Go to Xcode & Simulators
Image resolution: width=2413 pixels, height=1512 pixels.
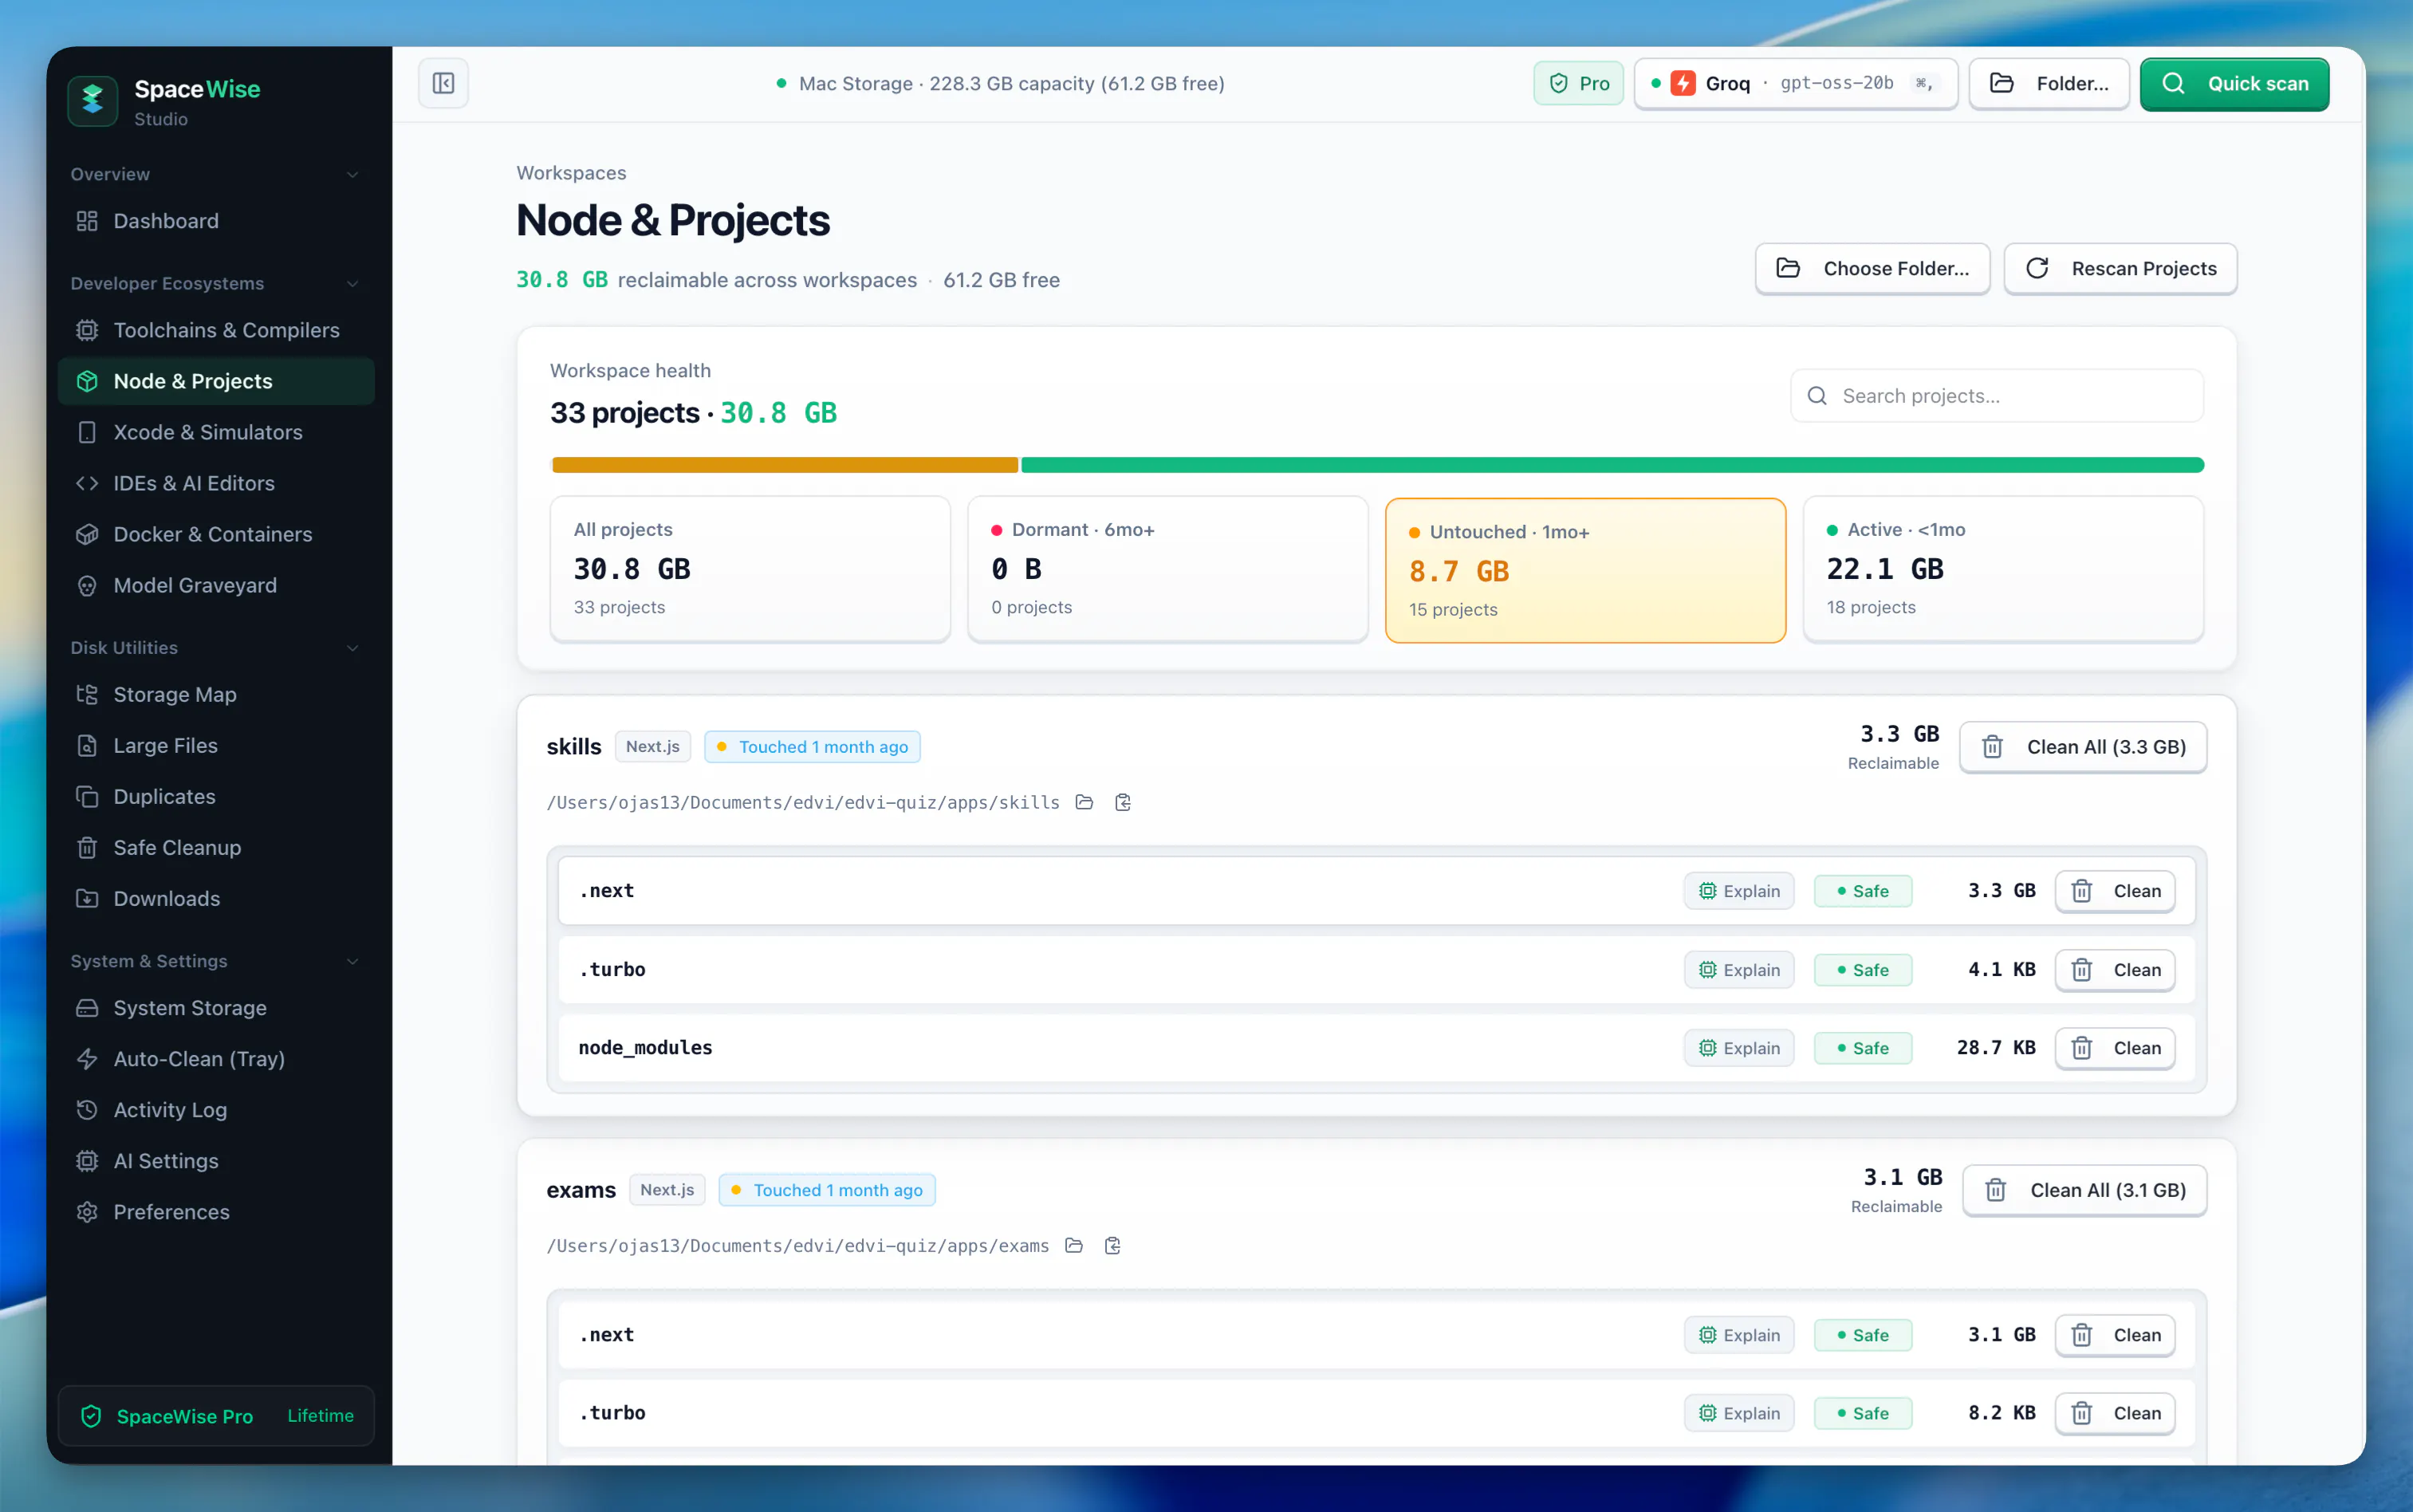click(x=216, y=432)
